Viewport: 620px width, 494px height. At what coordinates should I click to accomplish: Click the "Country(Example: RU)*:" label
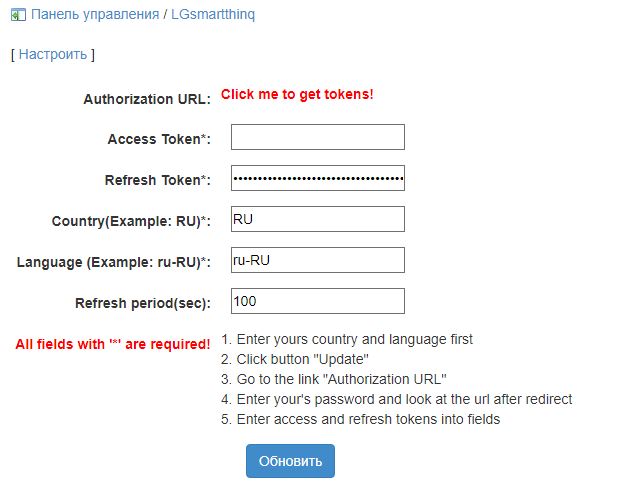(131, 222)
